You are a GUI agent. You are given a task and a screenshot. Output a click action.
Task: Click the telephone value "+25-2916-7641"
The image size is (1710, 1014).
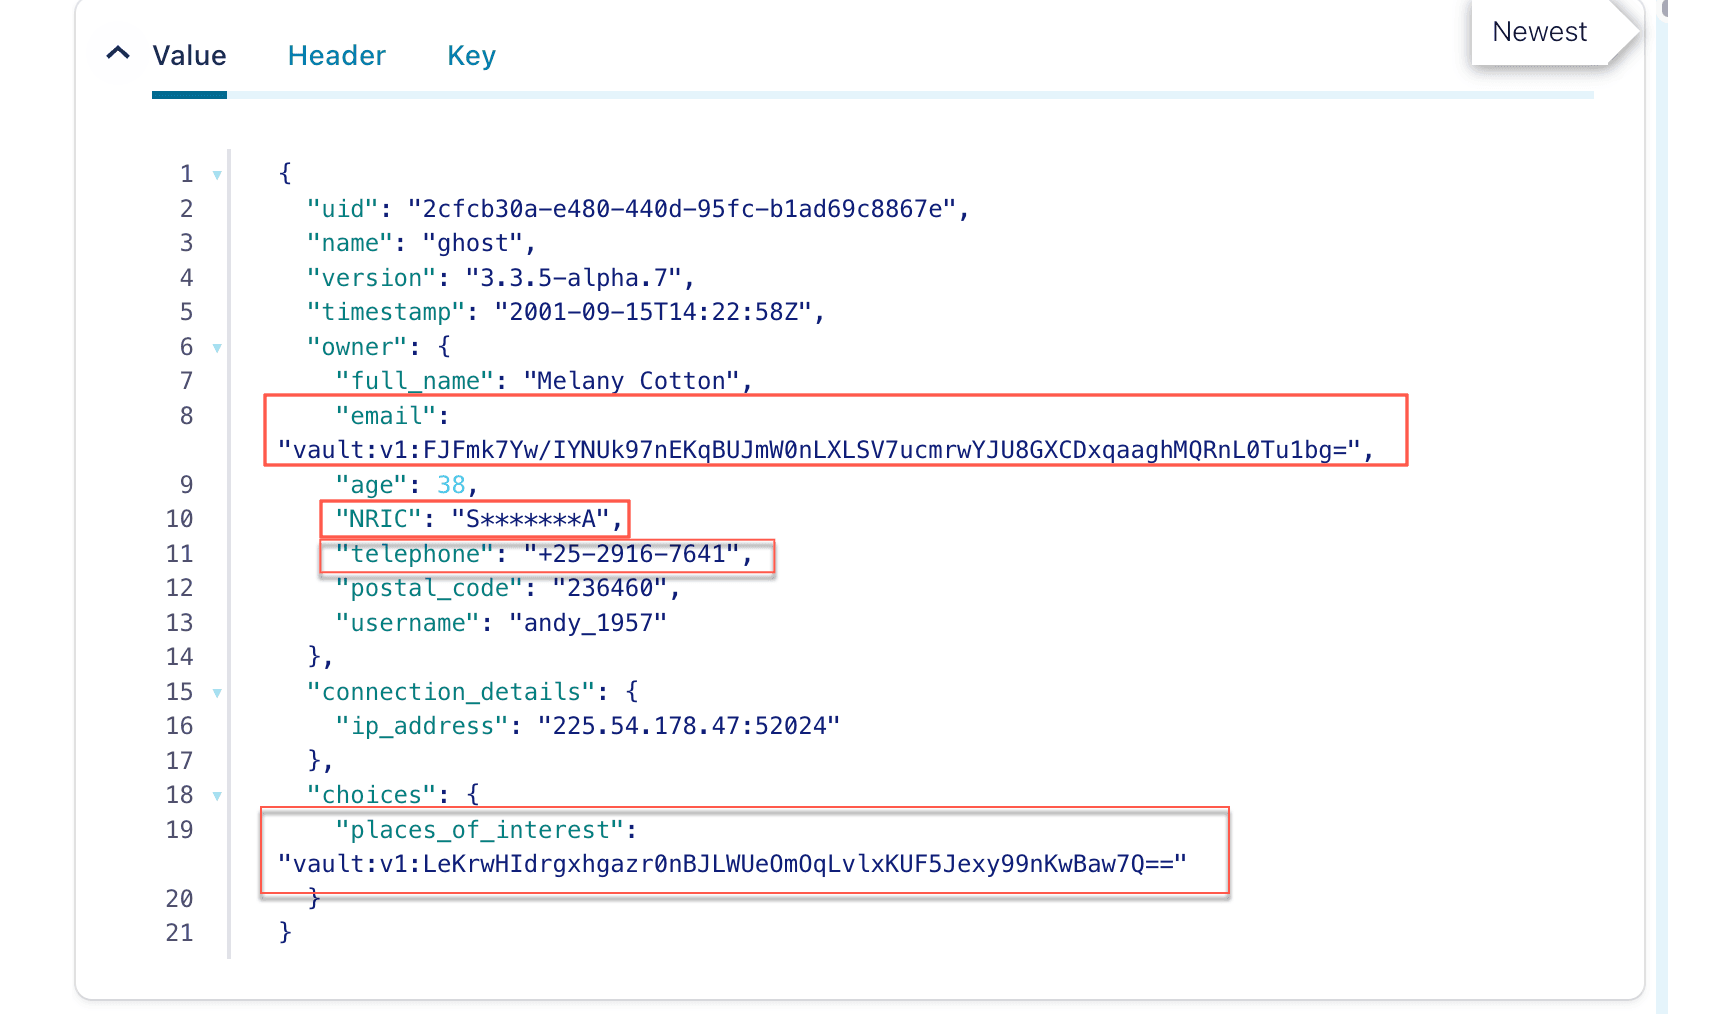click(x=631, y=554)
